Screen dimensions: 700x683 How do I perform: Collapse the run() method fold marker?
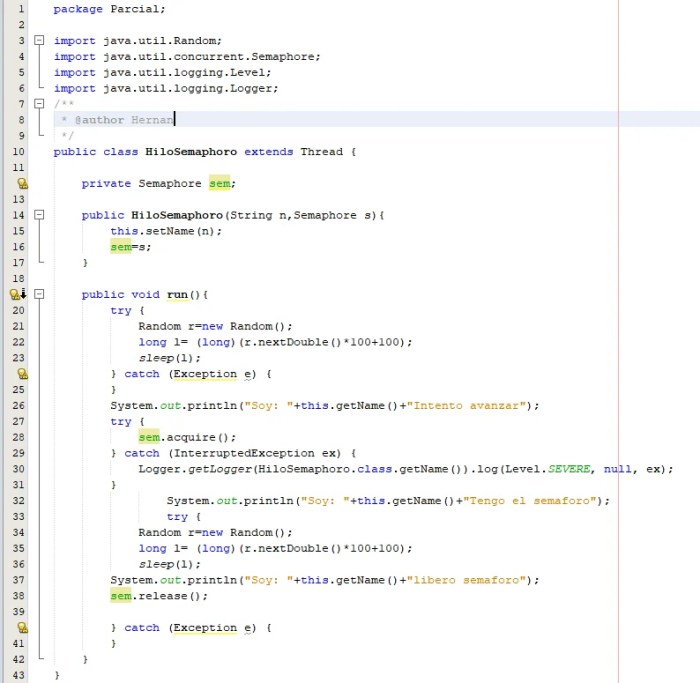tap(39, 294)
